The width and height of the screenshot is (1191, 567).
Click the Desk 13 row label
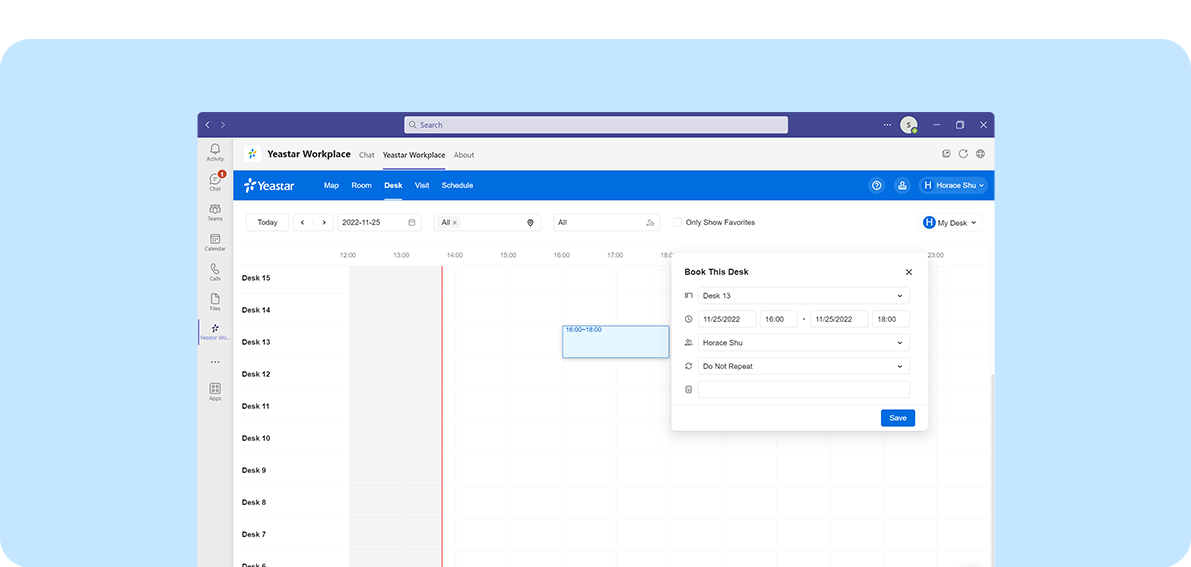tap(255, 342)
